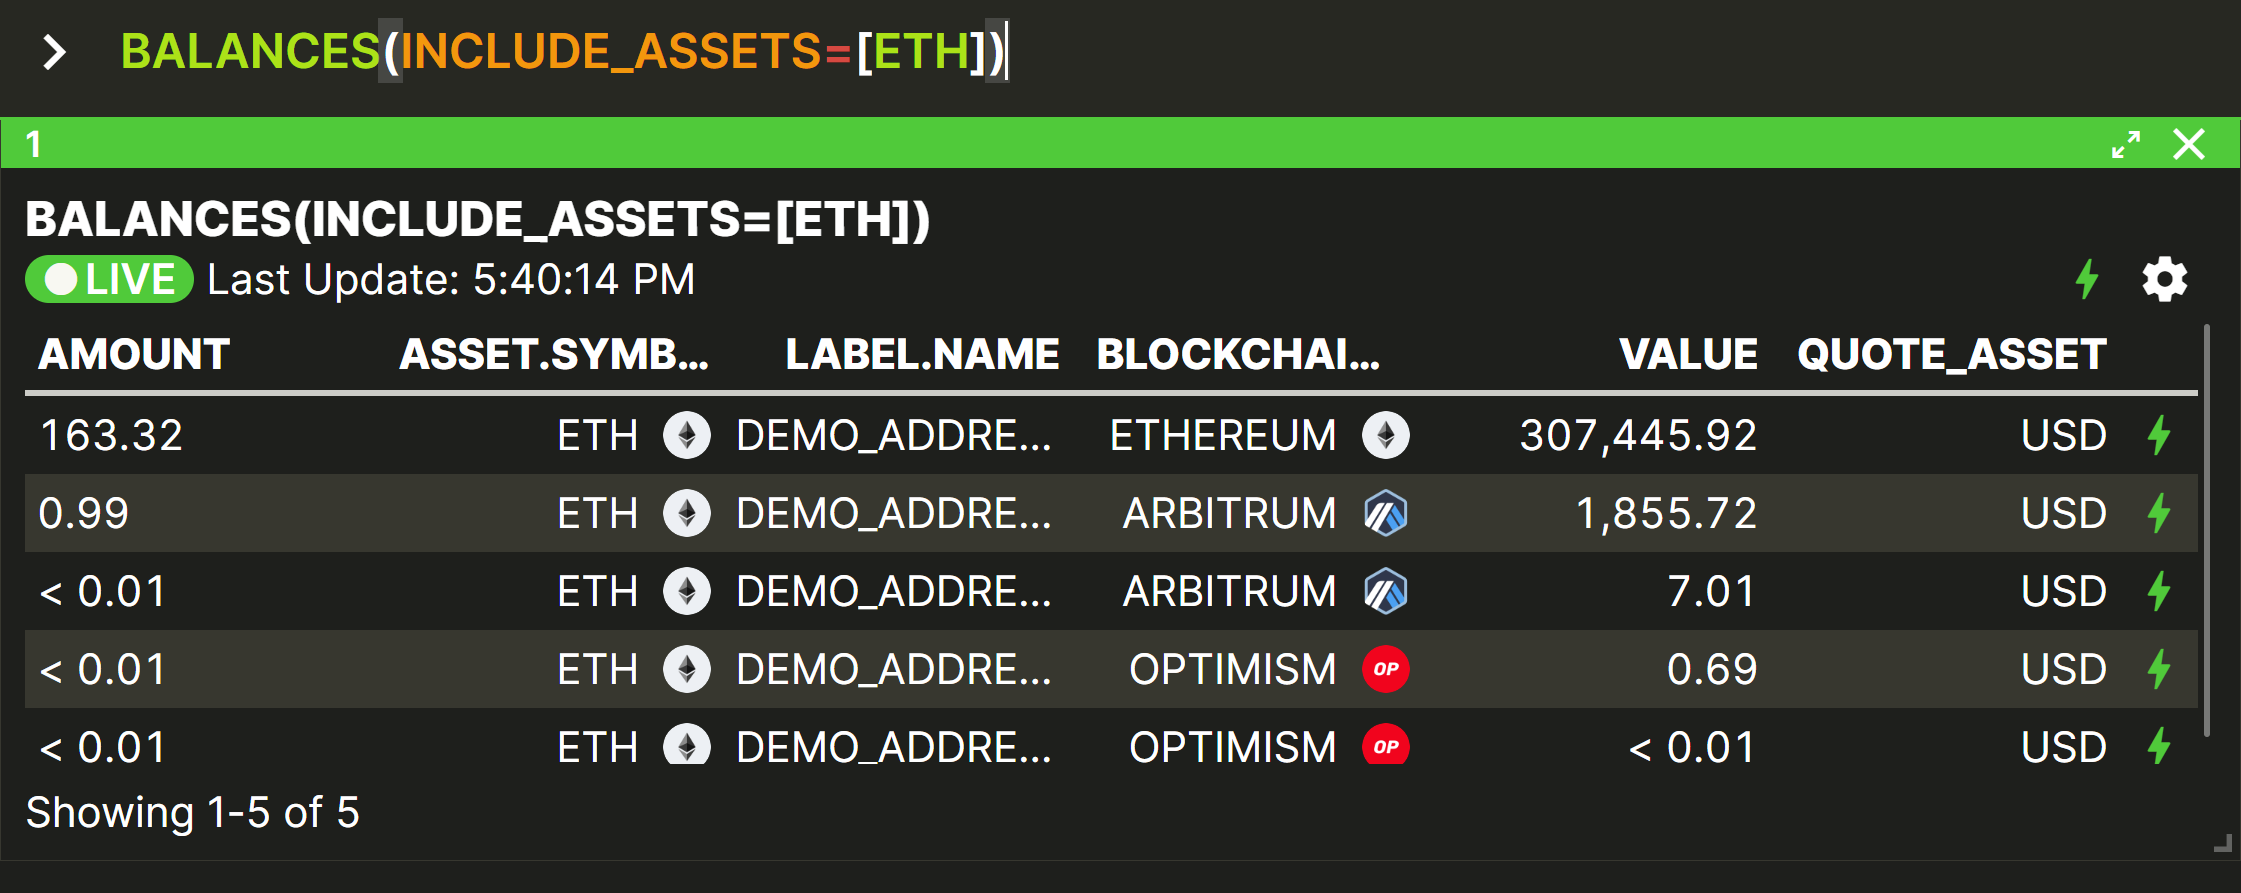Image resolution: width=2241 pixels, height=893 pixels.
Task: Click the lightning icon in the 1,855.72 row
Action: pyautogui.click(x=2159, y=513)
